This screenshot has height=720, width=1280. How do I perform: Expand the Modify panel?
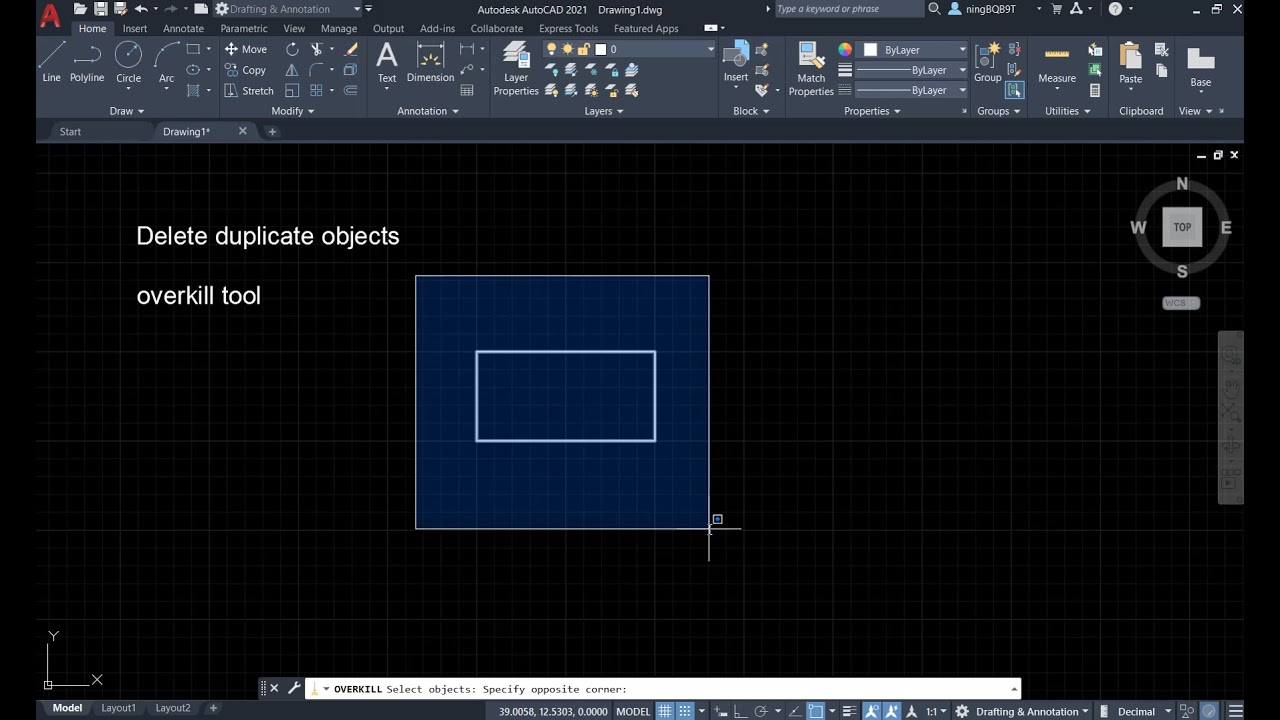pos(293,111)
